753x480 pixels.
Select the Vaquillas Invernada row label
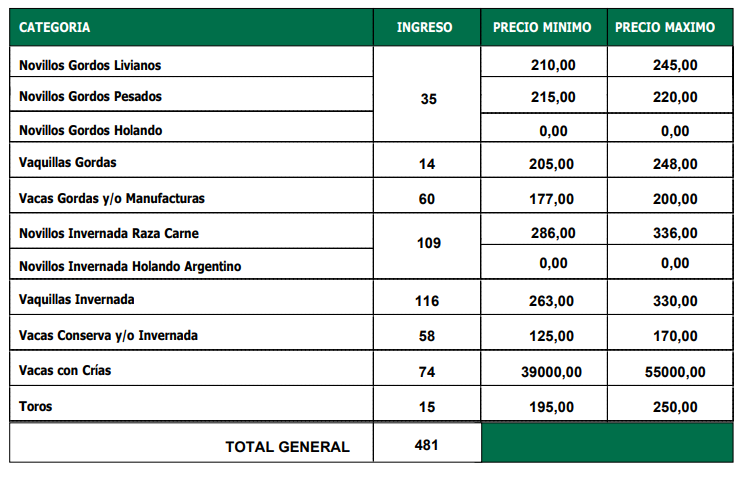(x=76, y=299)
